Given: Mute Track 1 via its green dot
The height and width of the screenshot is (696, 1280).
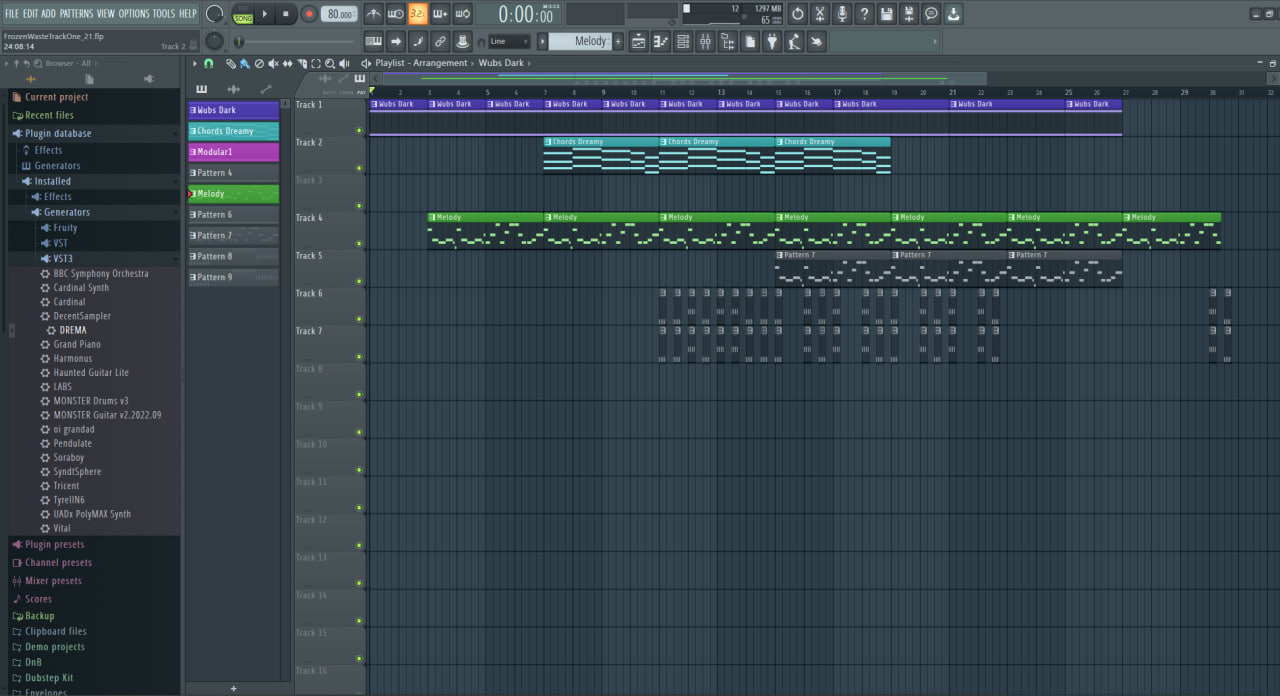Looking at the screenshot, I should coord(359,130).
